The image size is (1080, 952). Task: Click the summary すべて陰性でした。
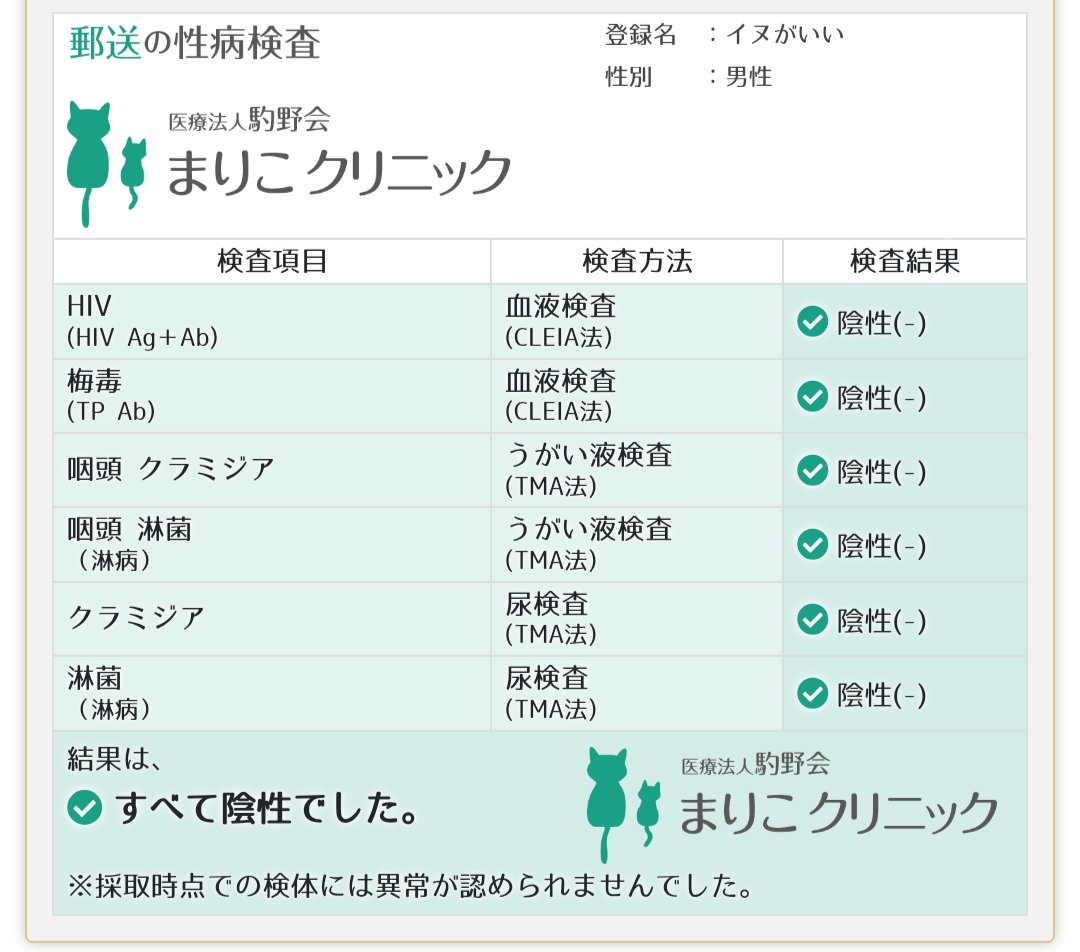(x=267, y=808)
